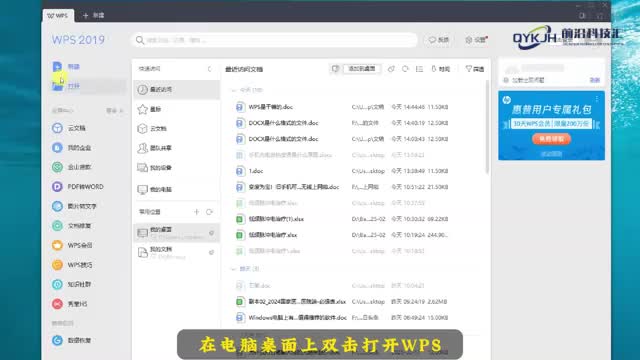Click the orange button in HP ad banner
This screenshot has width=640, height=360.
[551, 139]
